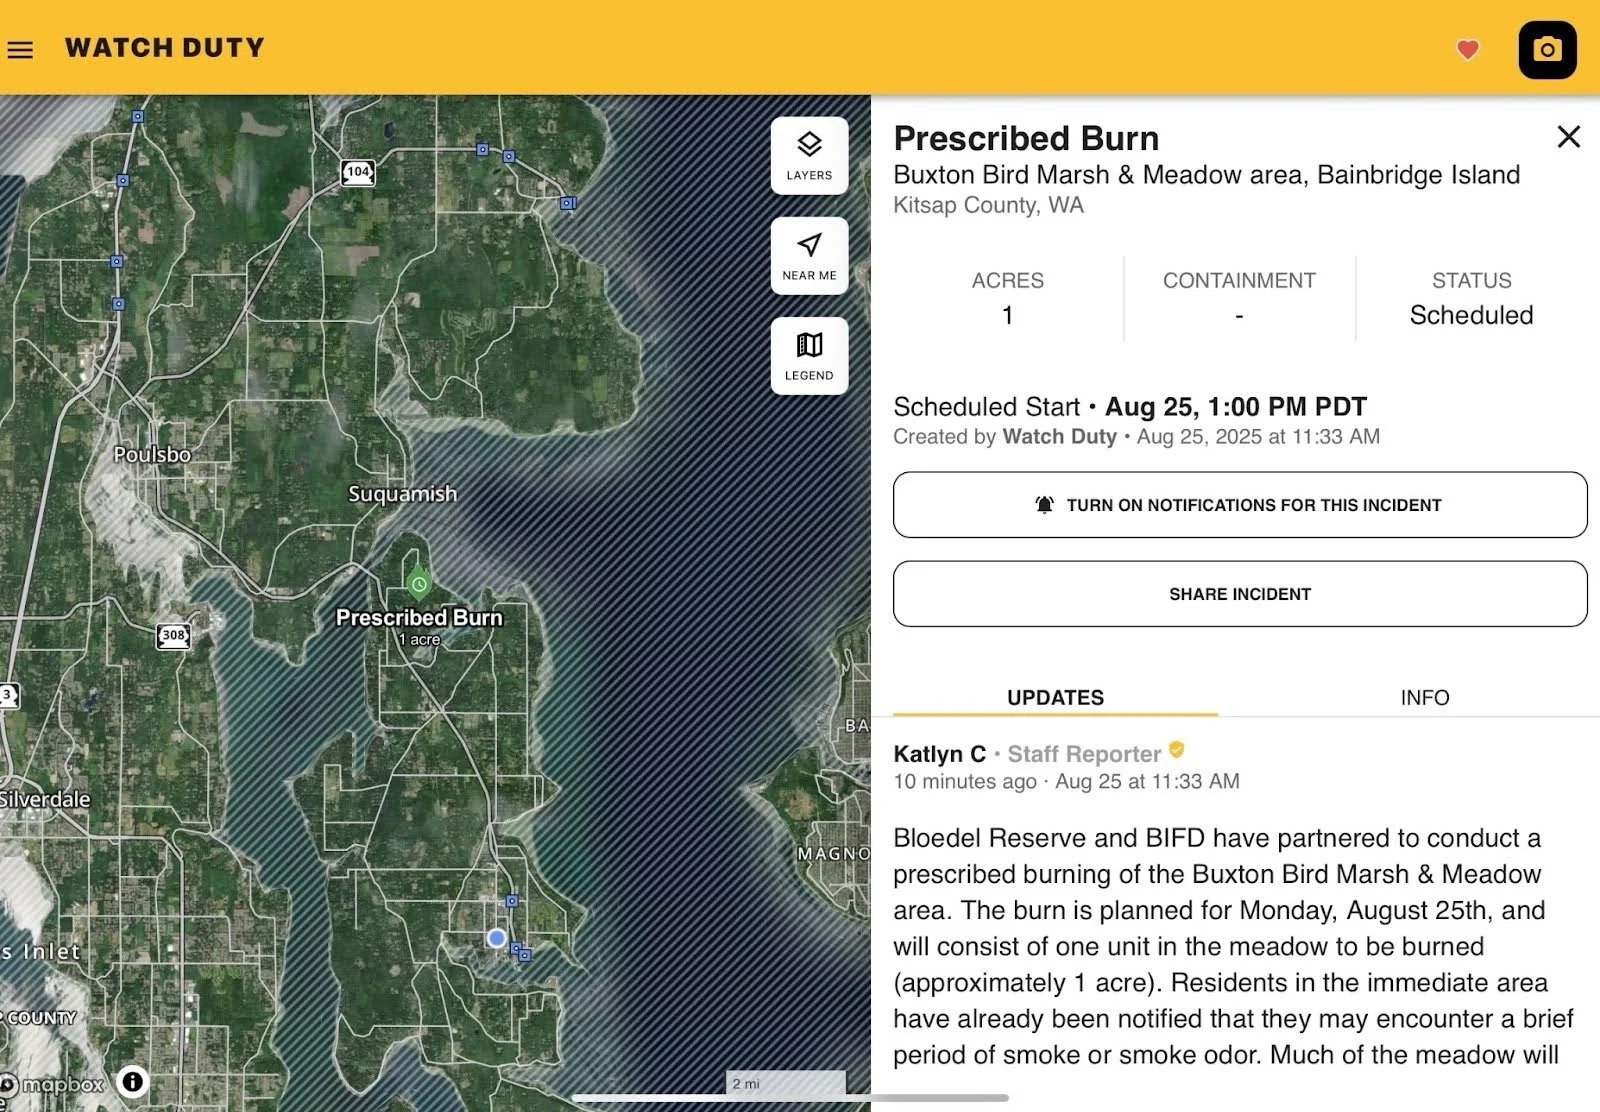Center map with Near Me button
The image size is (1600, 1112).
(809, 256)
